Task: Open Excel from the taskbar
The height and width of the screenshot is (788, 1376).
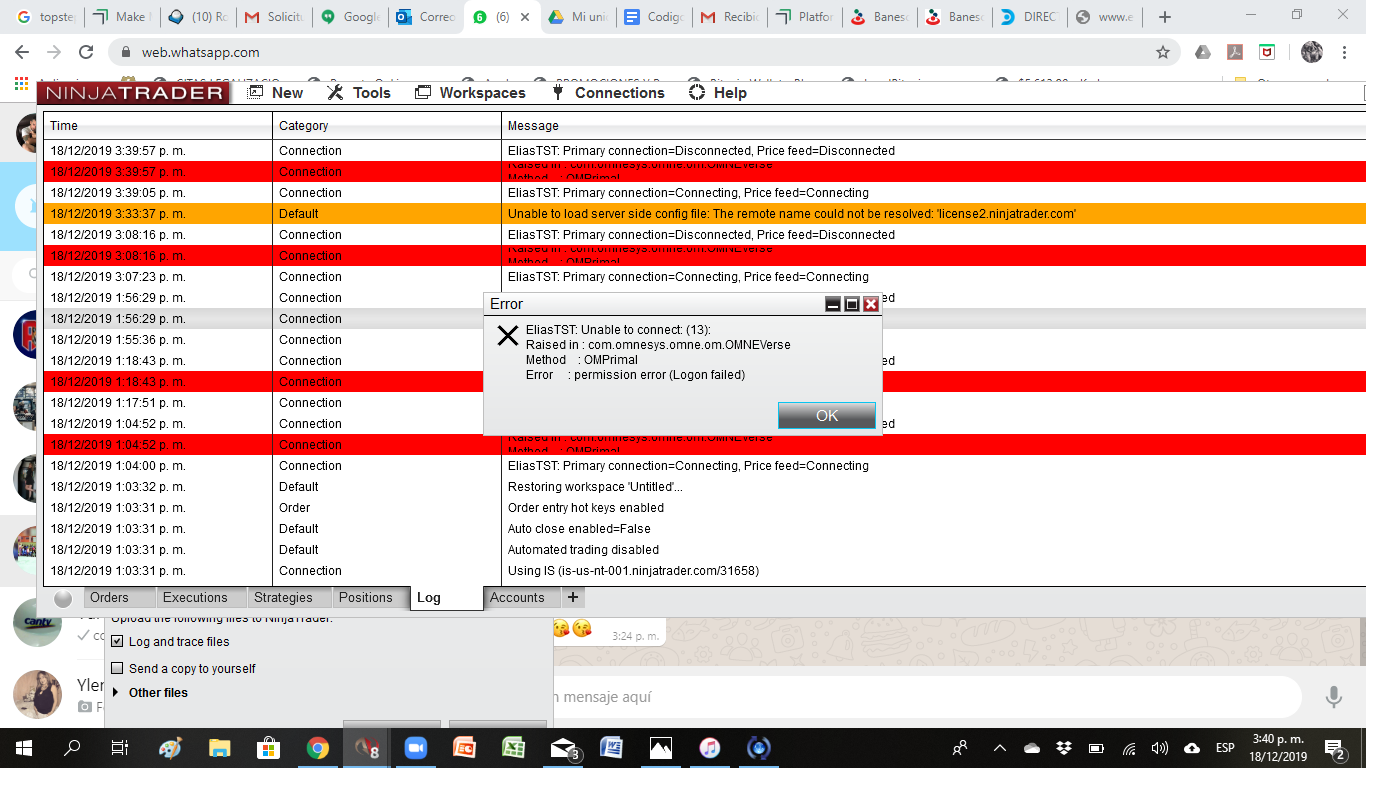Action: tap(513, 748)
